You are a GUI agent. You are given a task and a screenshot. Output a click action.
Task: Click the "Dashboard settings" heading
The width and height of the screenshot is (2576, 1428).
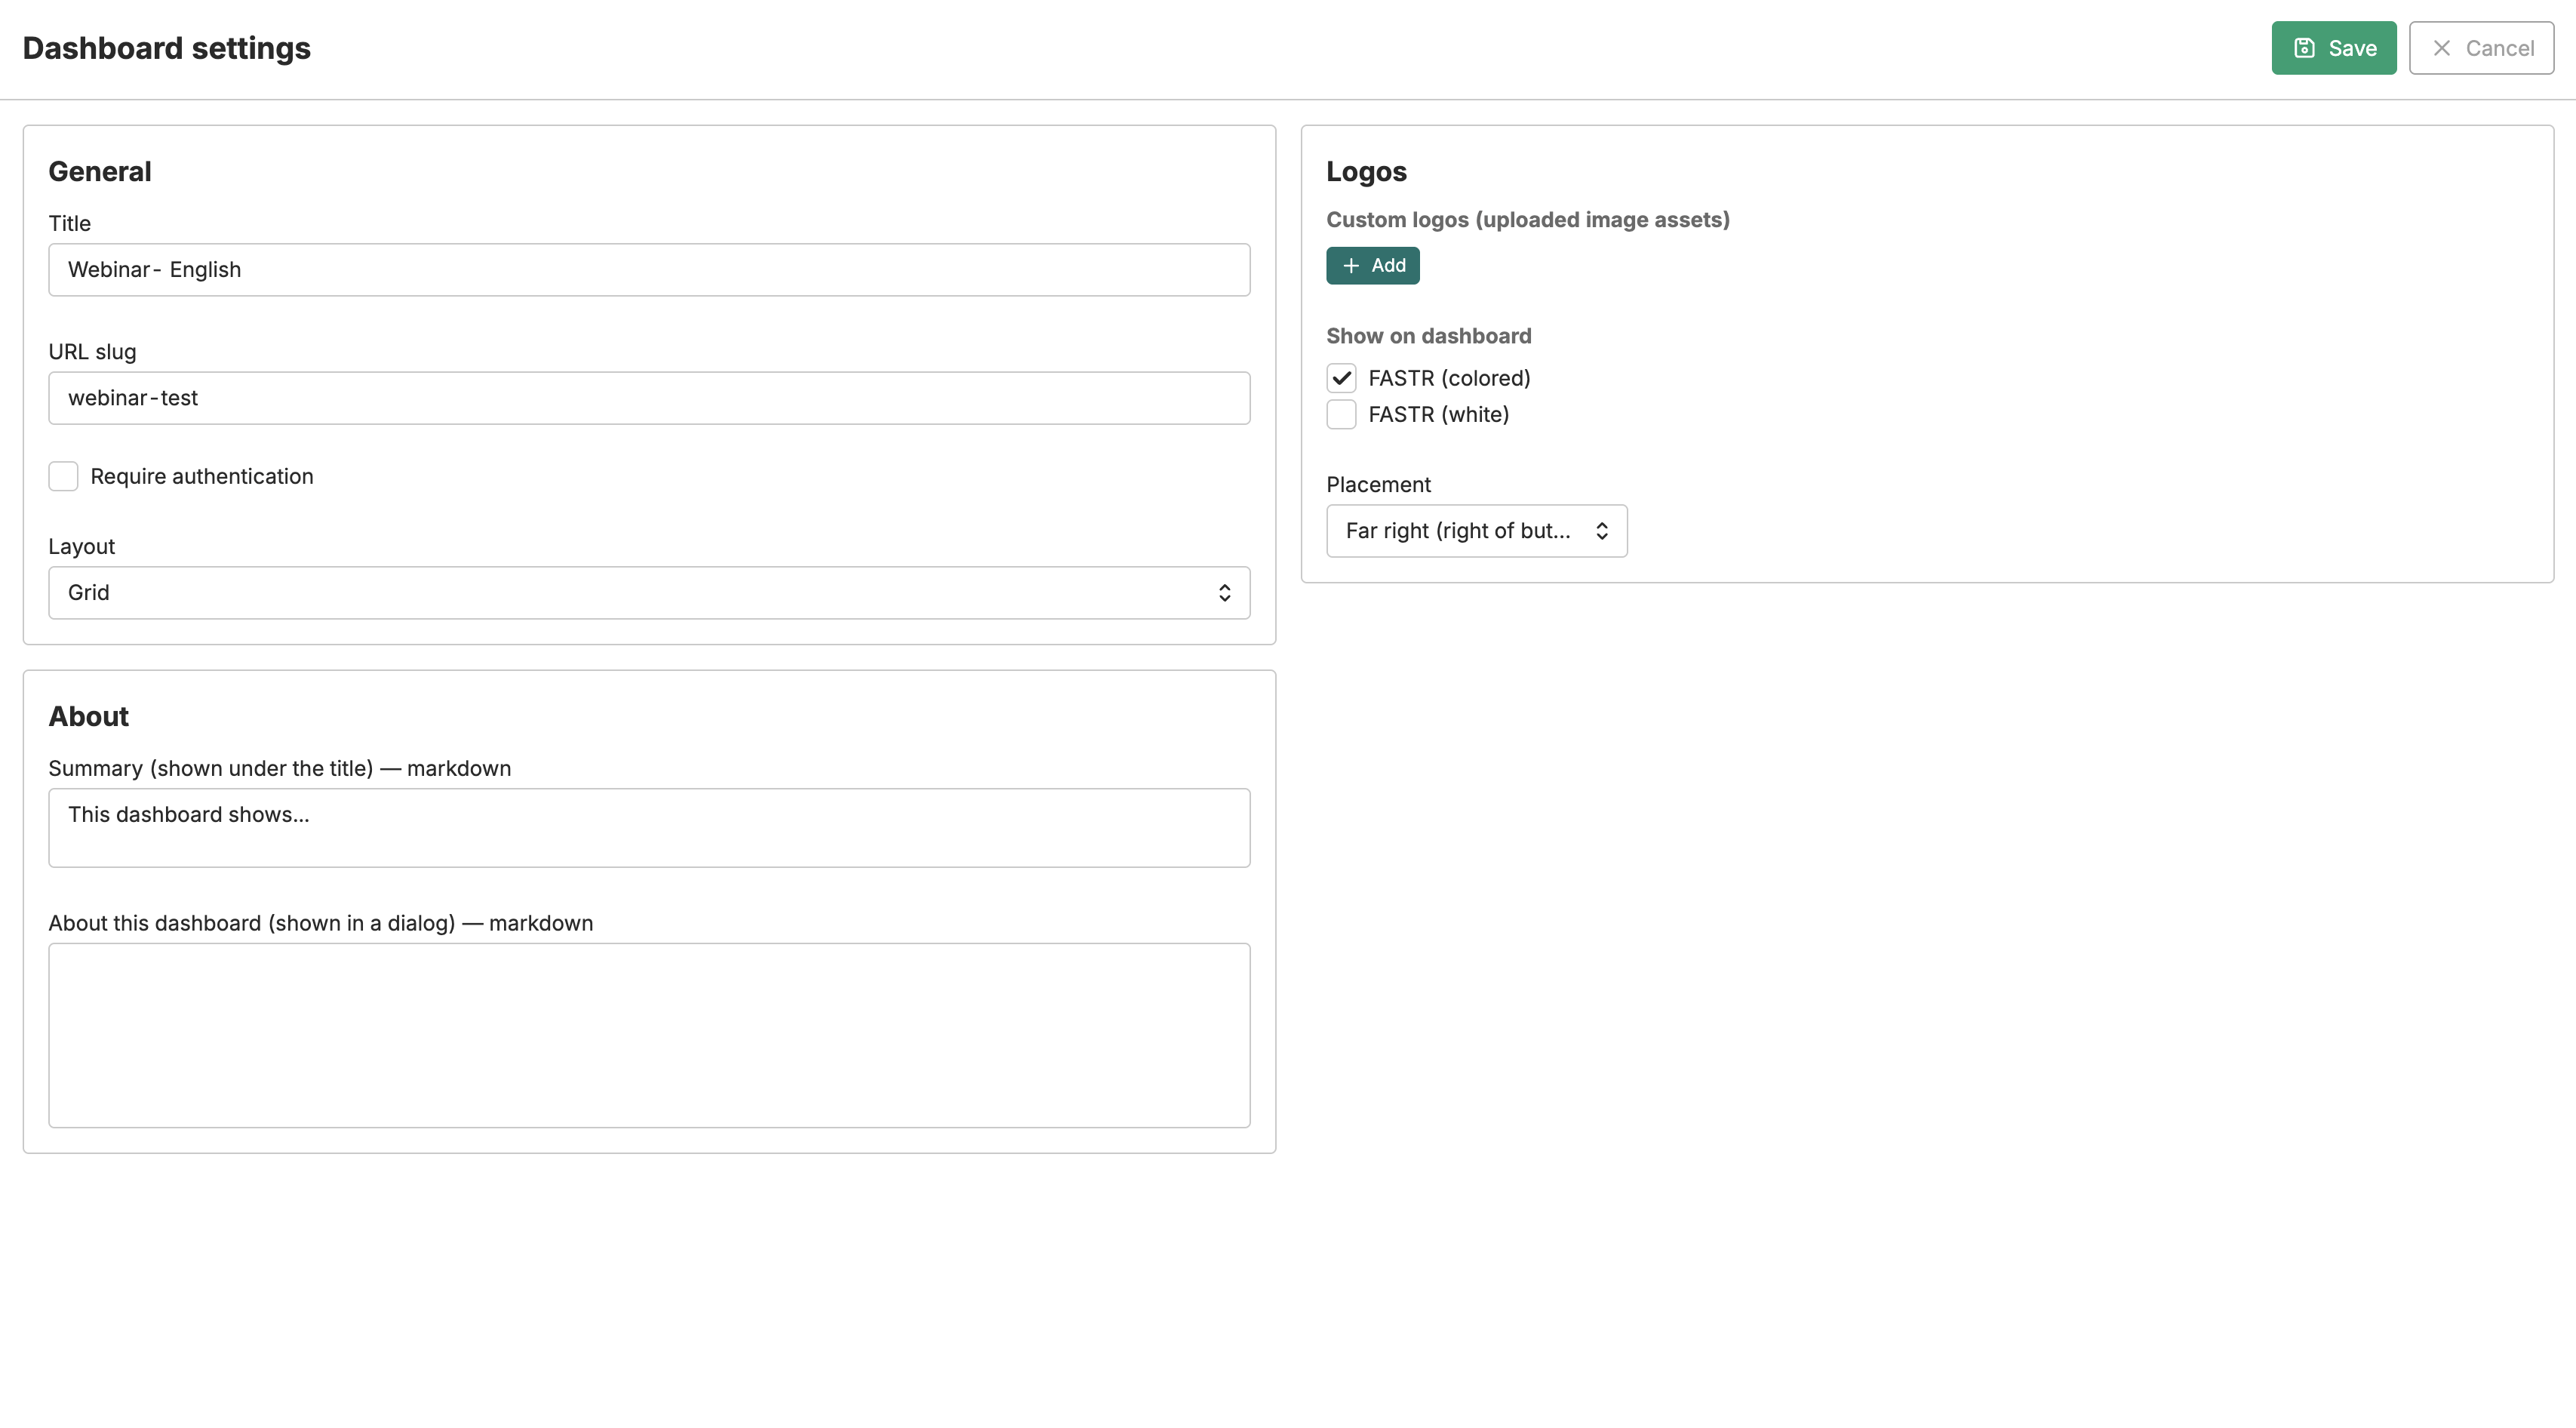click(x=166, y=48)
